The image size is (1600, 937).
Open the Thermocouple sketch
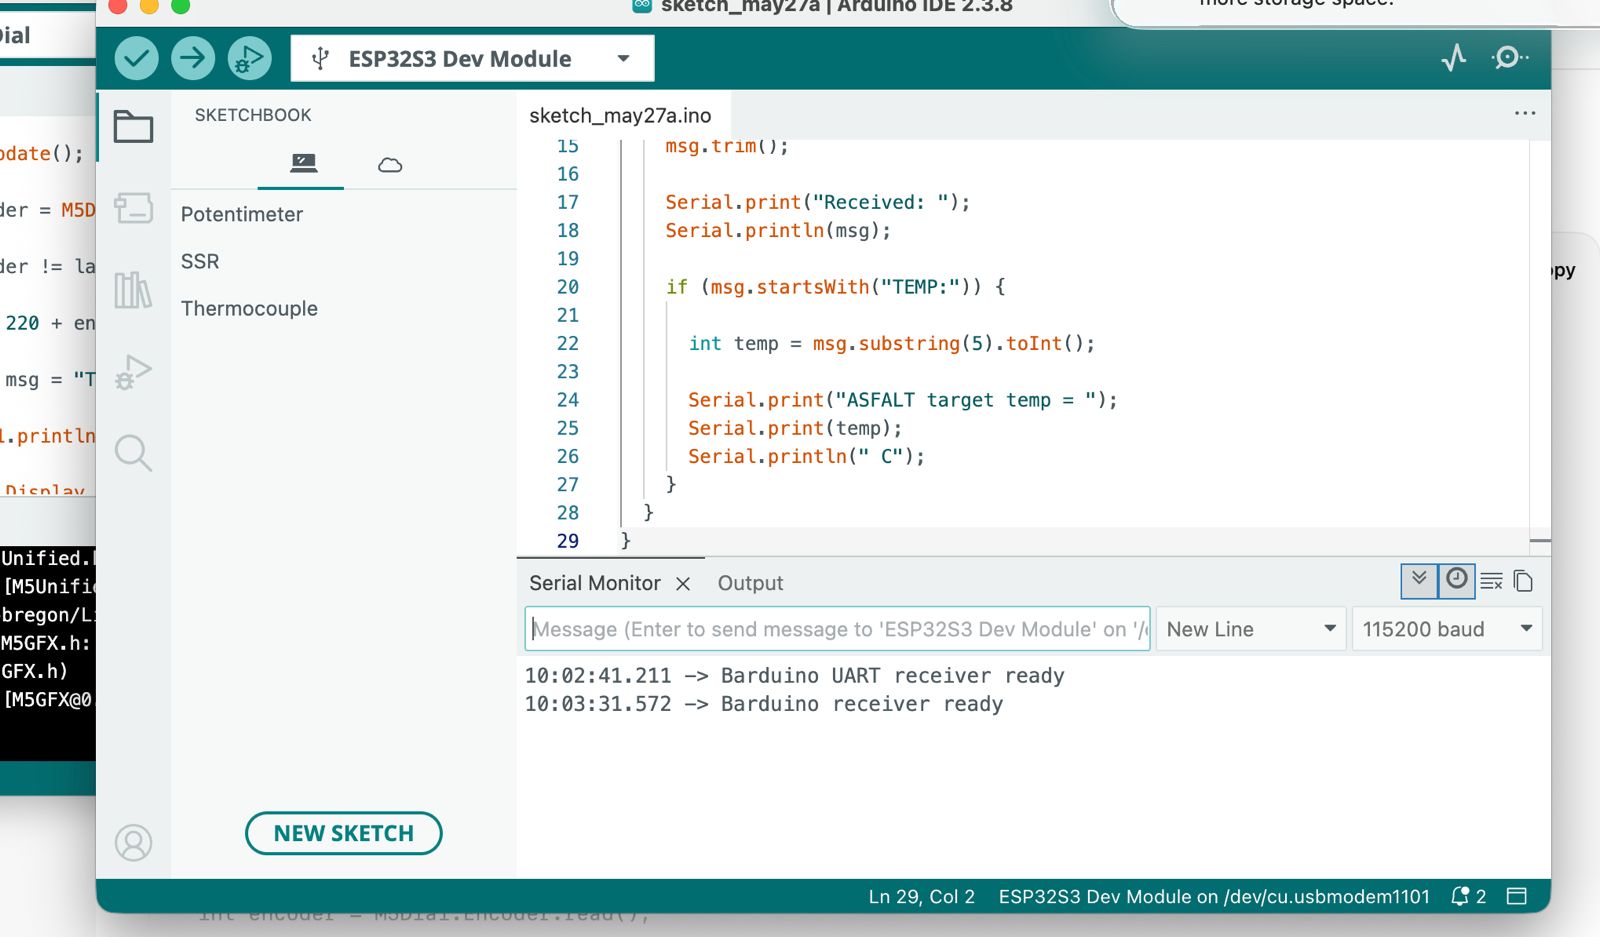tap(249, 308)
